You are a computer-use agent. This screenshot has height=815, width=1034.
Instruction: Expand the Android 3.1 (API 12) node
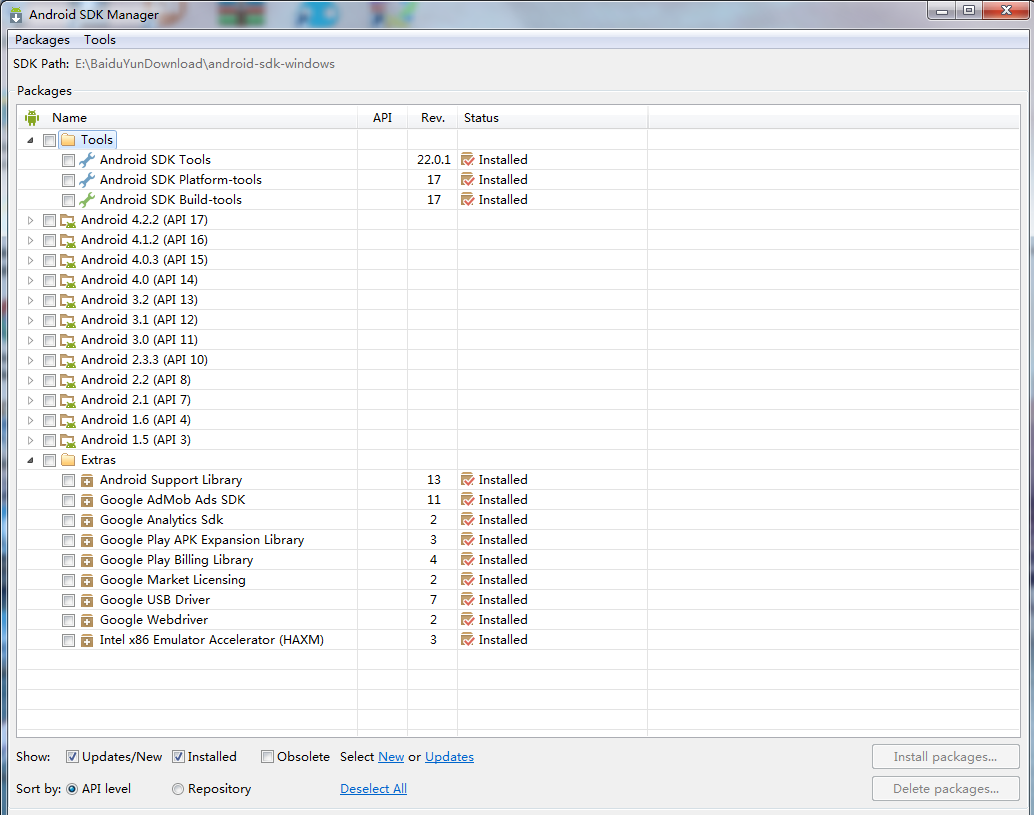(30, 320)
